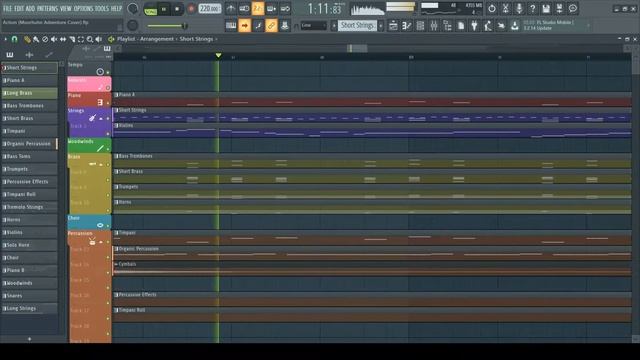The height and width of the screenshot is (360, 640).
Task: Toggle the overdub recording button
Action: tap(271, 9)
